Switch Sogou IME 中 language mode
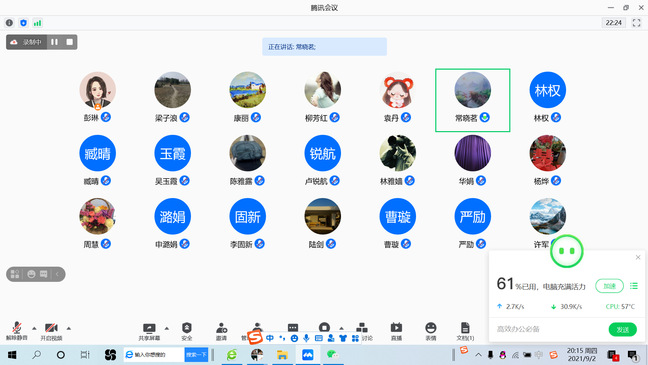 270,338
